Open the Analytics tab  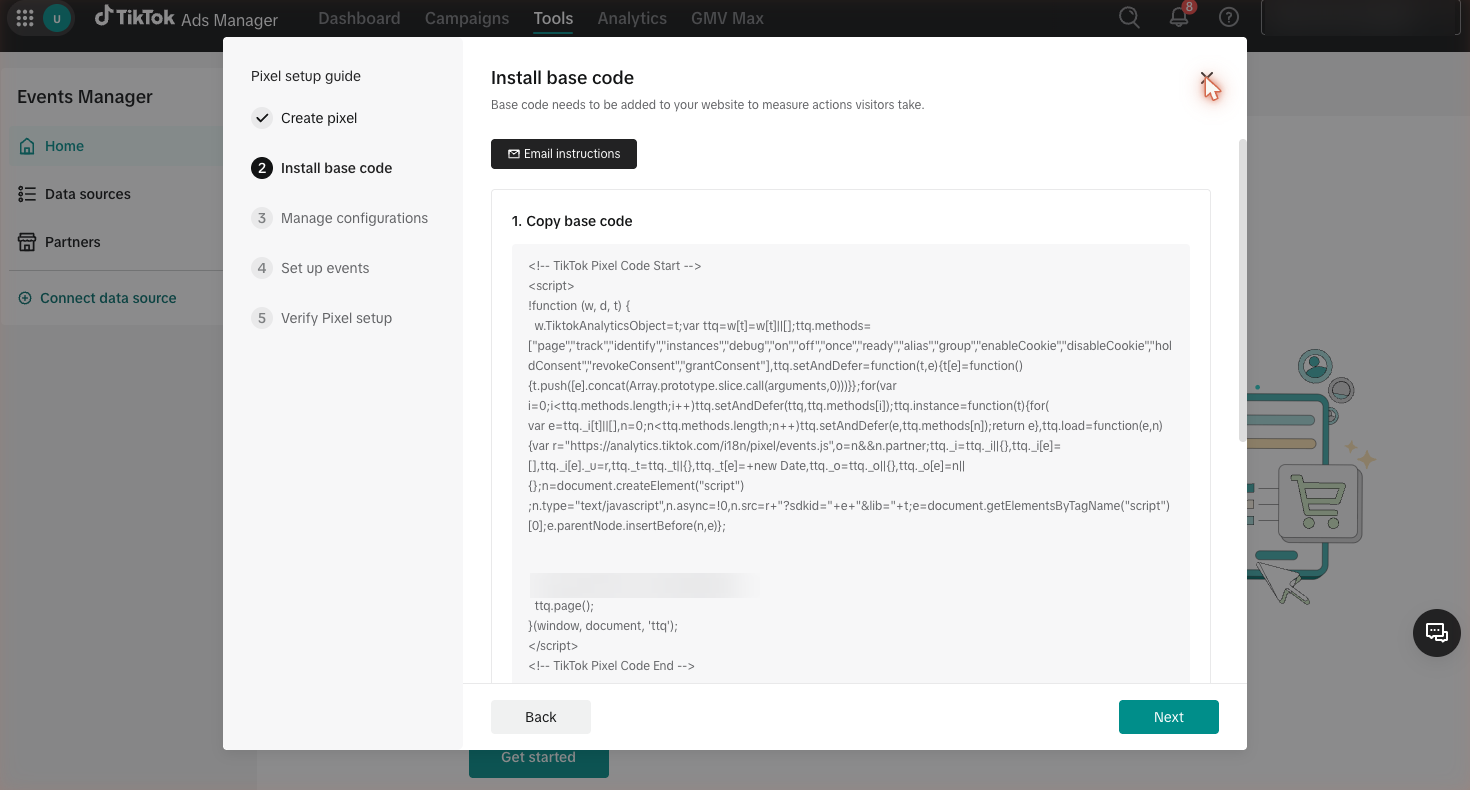(632, 18)
